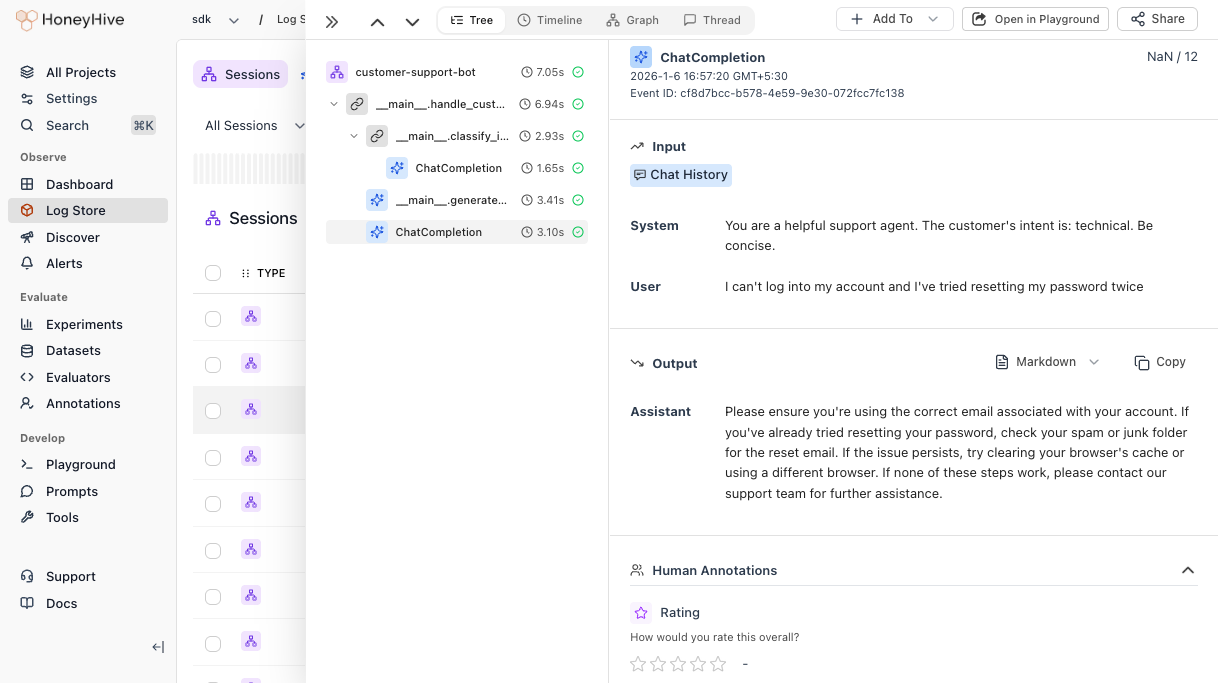This screenshot has width=1218, height=683.
Task: Select Log Store in sidebar
Action: pos(88,210)
